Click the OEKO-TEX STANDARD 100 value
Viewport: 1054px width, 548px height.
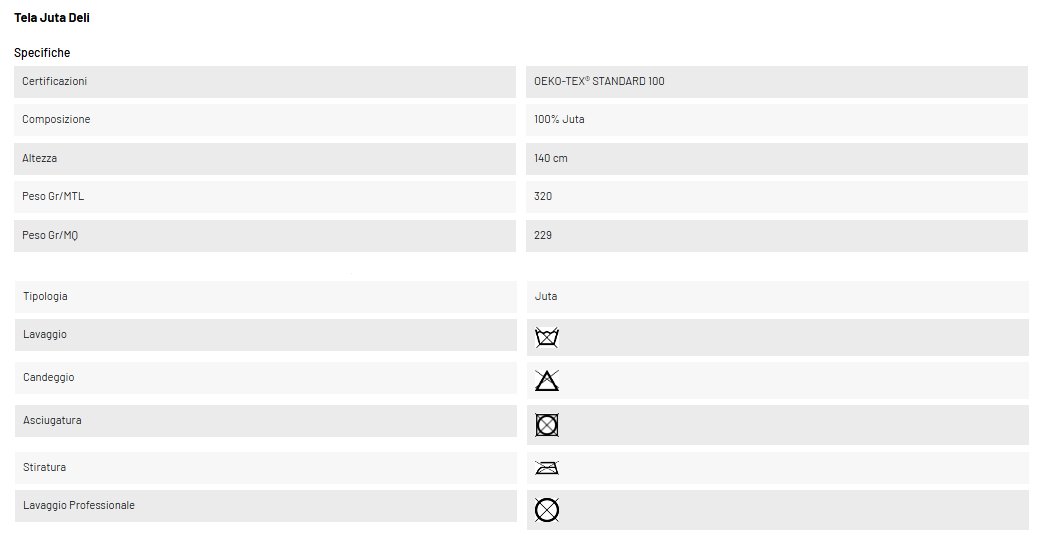tap(599, 81)
